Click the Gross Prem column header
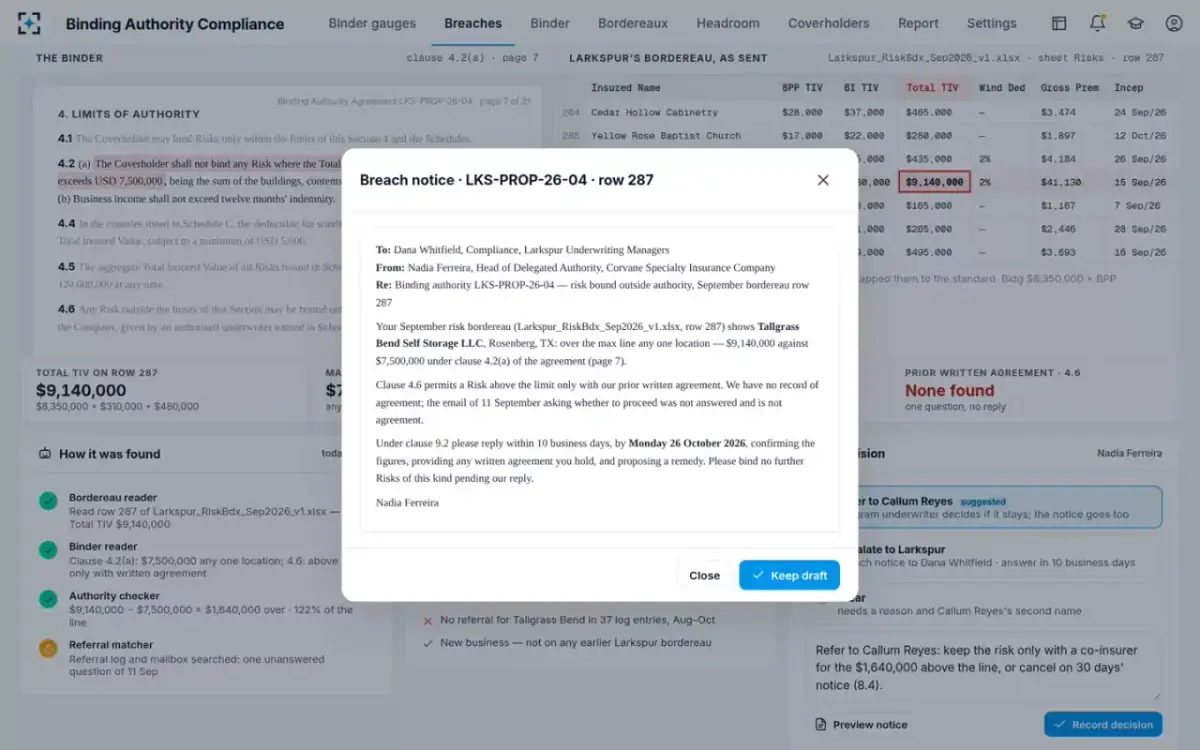Image resolution: width=1200 pixels, height=750 pixels. coord(1069,88)
